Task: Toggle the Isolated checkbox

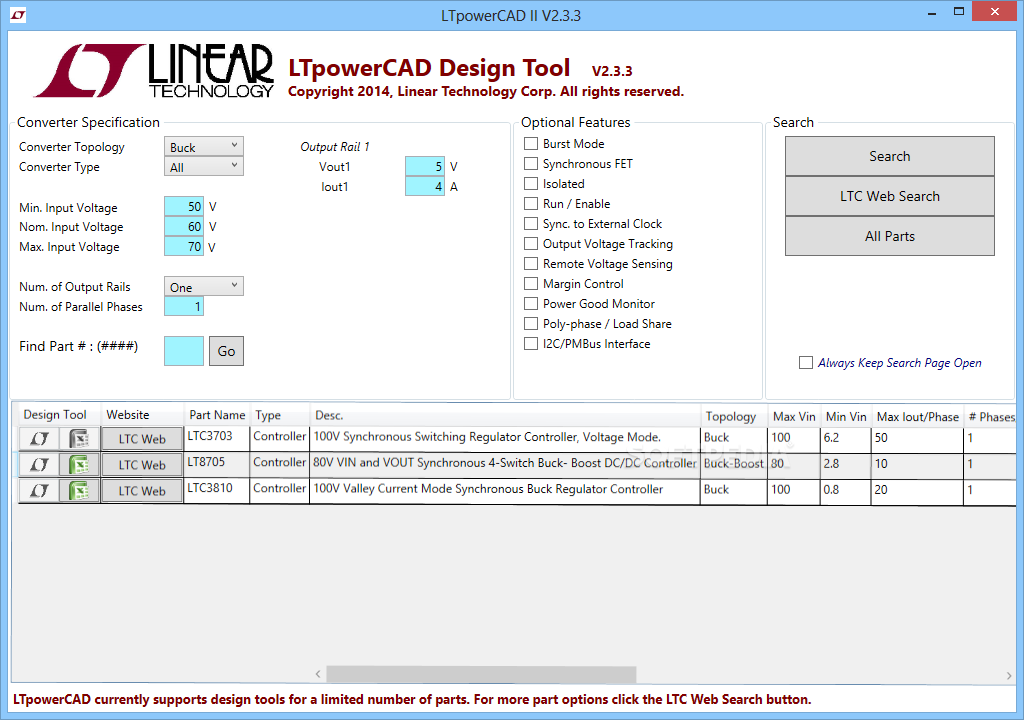Action: coord(531,184)
